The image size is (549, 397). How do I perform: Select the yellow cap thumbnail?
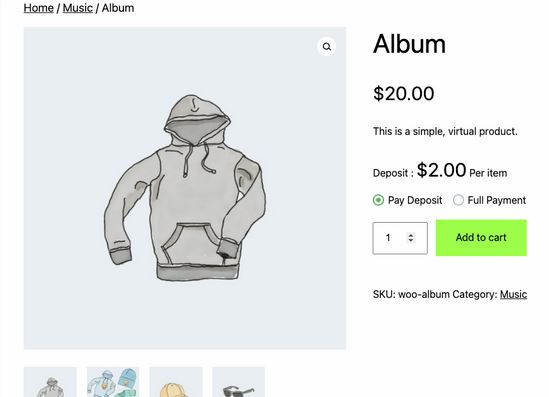[x=176, y=382]
